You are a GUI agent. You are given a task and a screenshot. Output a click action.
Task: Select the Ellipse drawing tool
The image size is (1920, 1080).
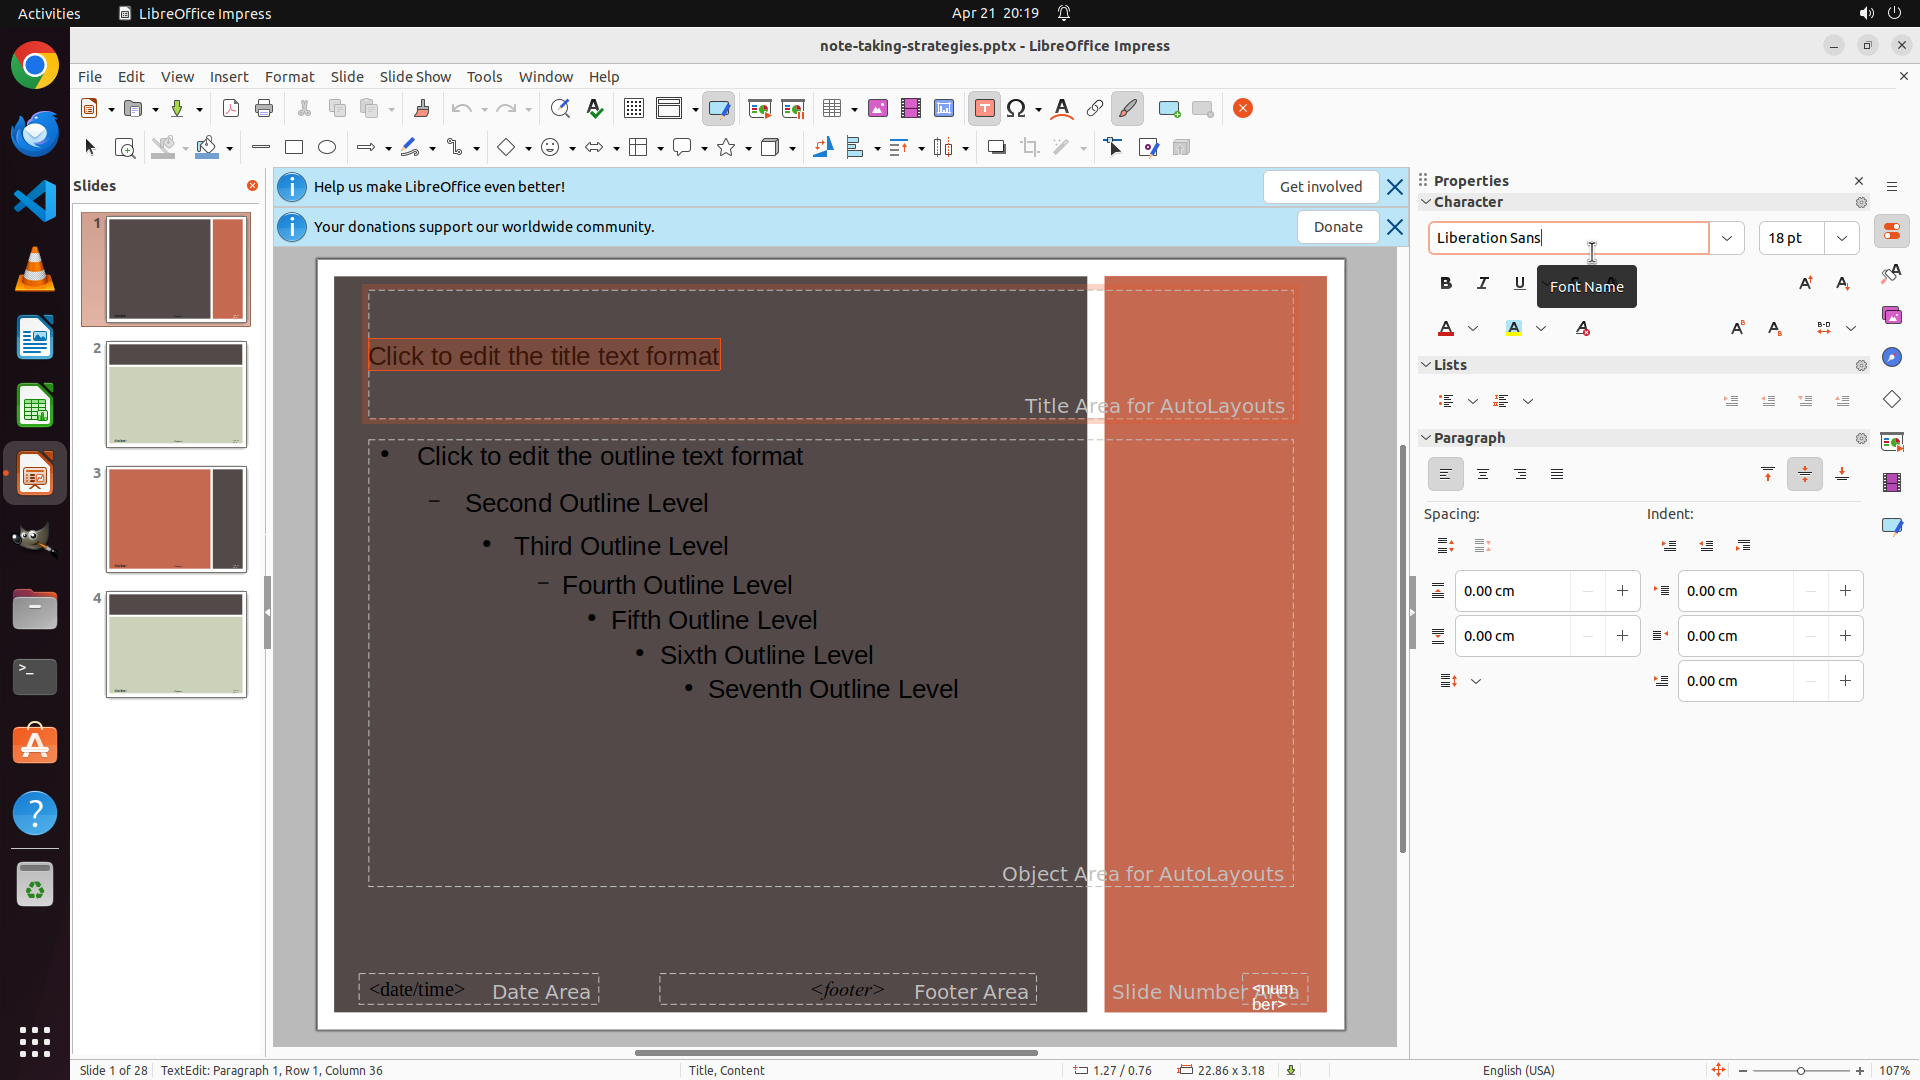(327, 148)
